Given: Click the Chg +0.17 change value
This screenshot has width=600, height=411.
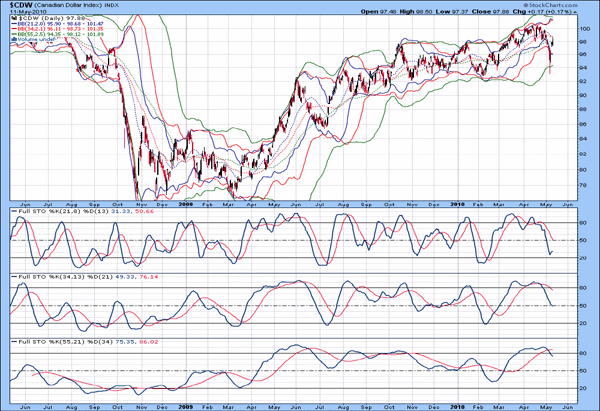Looking at the screenshot, I should [555, 13].
